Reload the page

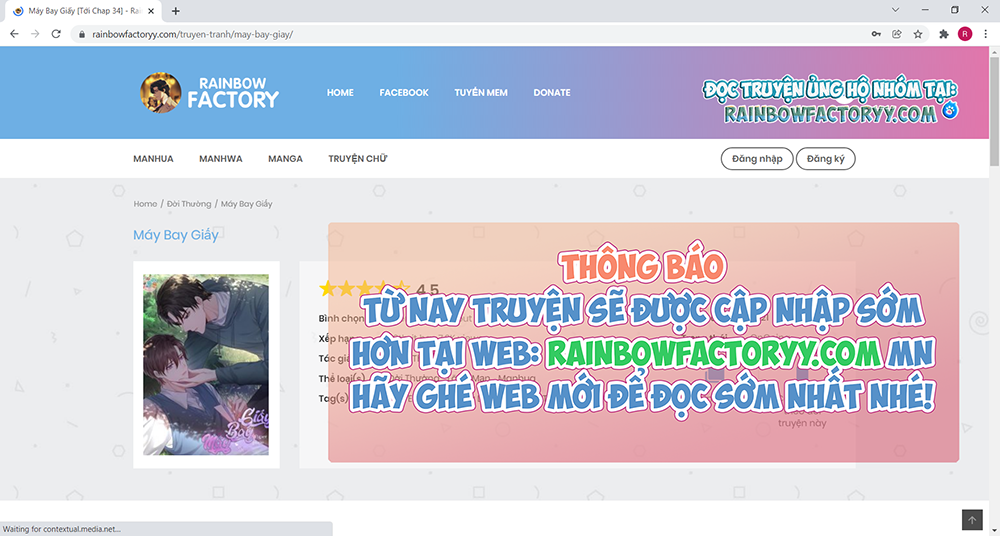(57, 34)
